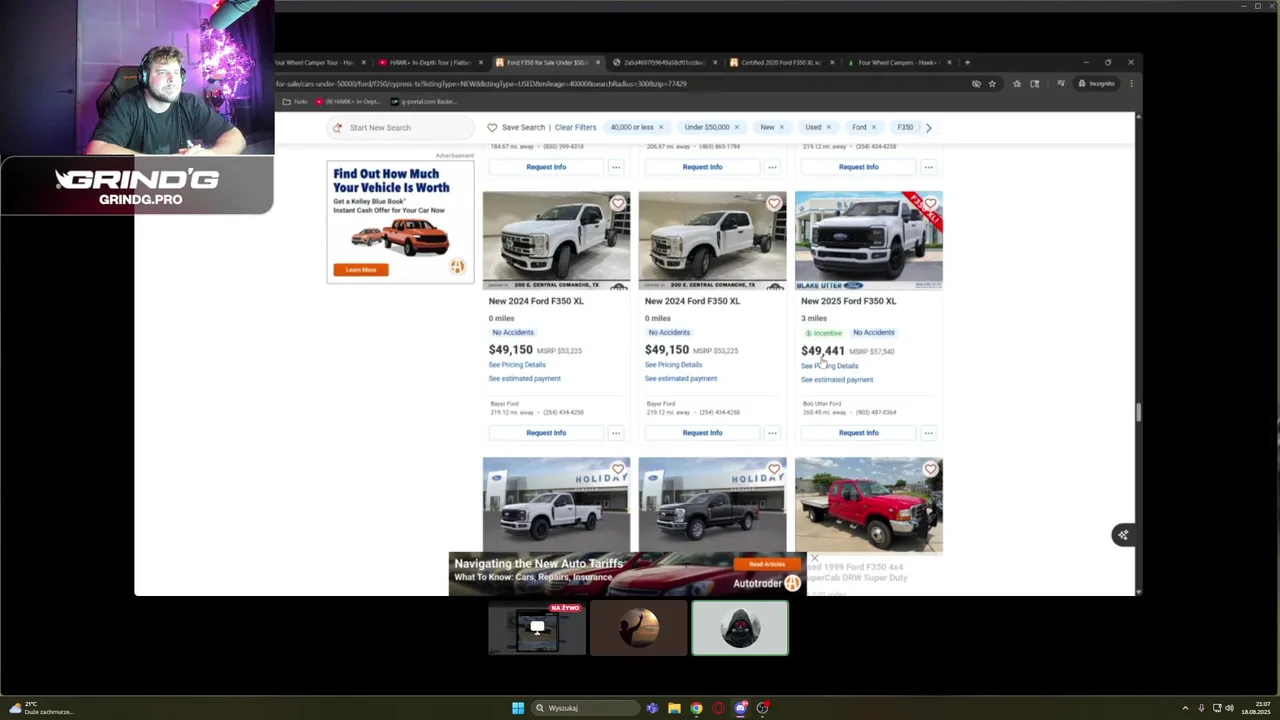Click the Start New Search field
Image resolution: width=1280 pixels, height=720 pixels.
tap(401, 127)
